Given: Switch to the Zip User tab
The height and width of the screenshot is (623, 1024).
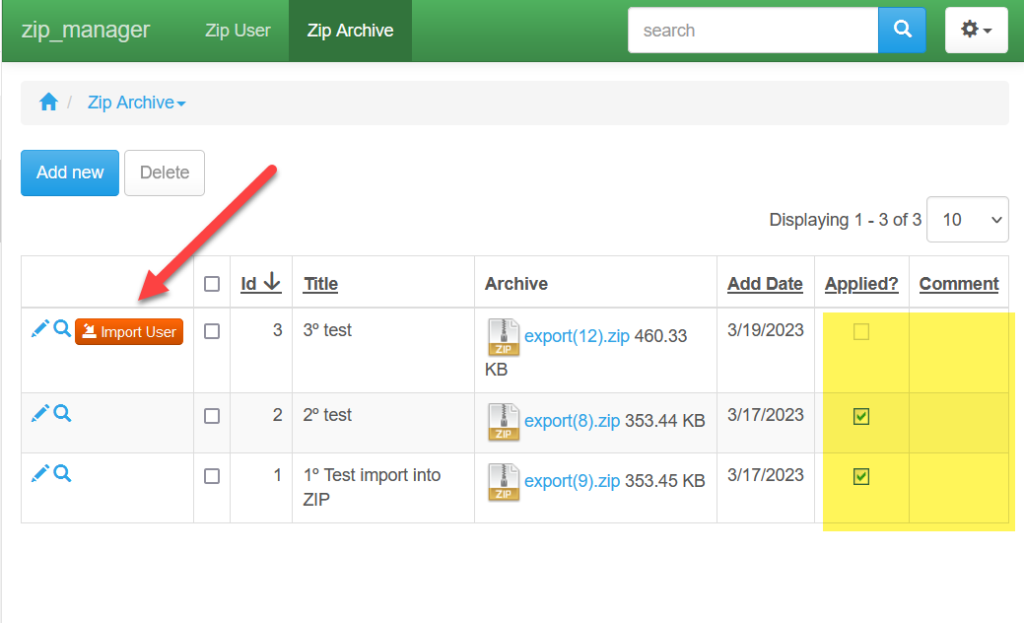Looking at the screenshot, I should coord(237,30).
